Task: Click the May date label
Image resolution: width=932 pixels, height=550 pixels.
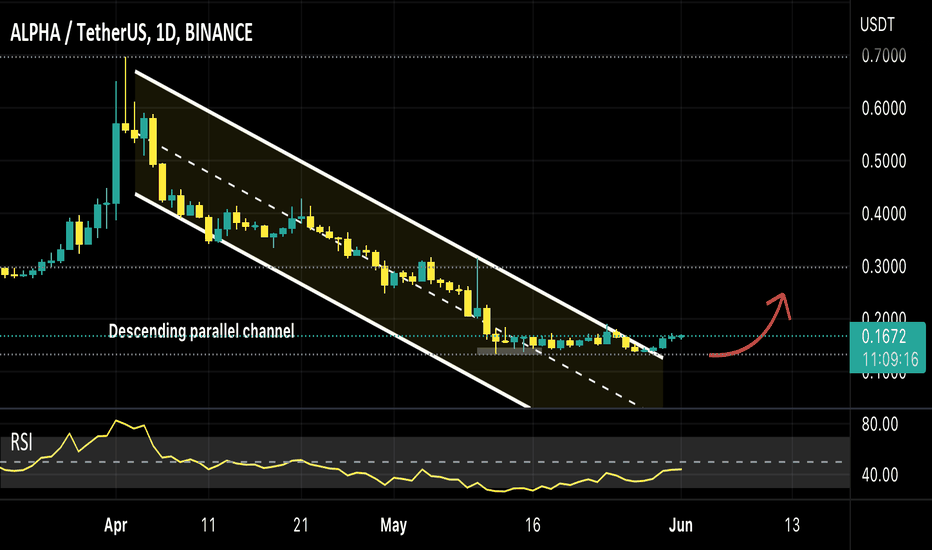Action: pos(393,526)
